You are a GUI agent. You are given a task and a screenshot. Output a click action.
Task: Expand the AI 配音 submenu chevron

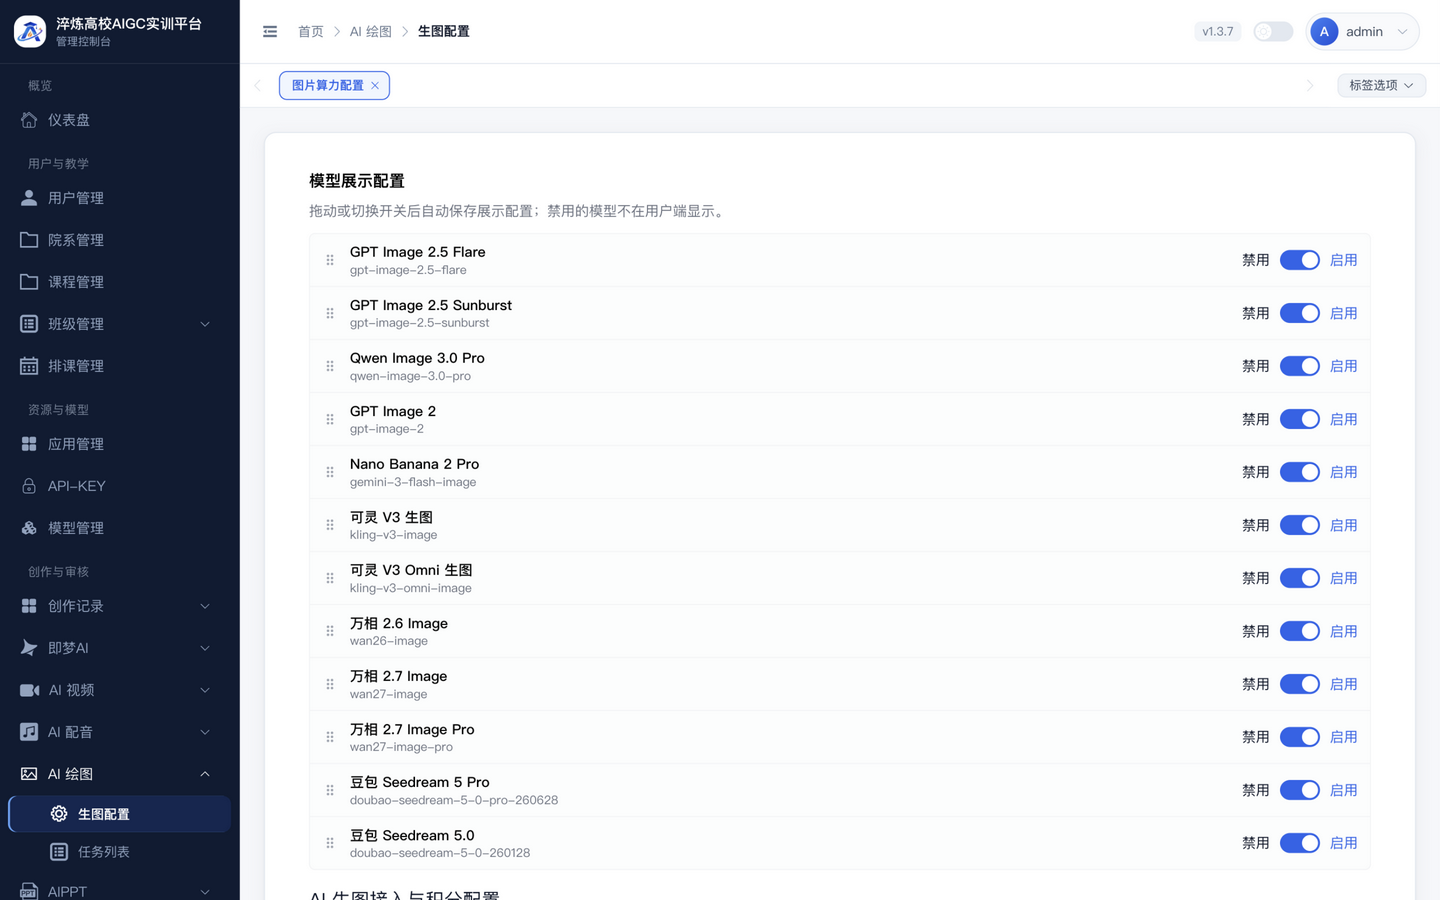(205, 732)
